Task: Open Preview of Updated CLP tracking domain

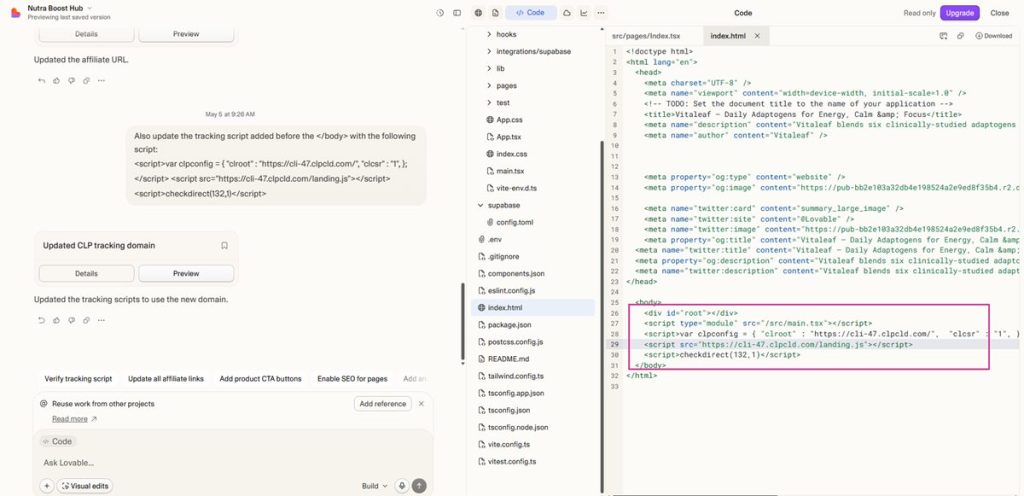Action: [186, 273]
